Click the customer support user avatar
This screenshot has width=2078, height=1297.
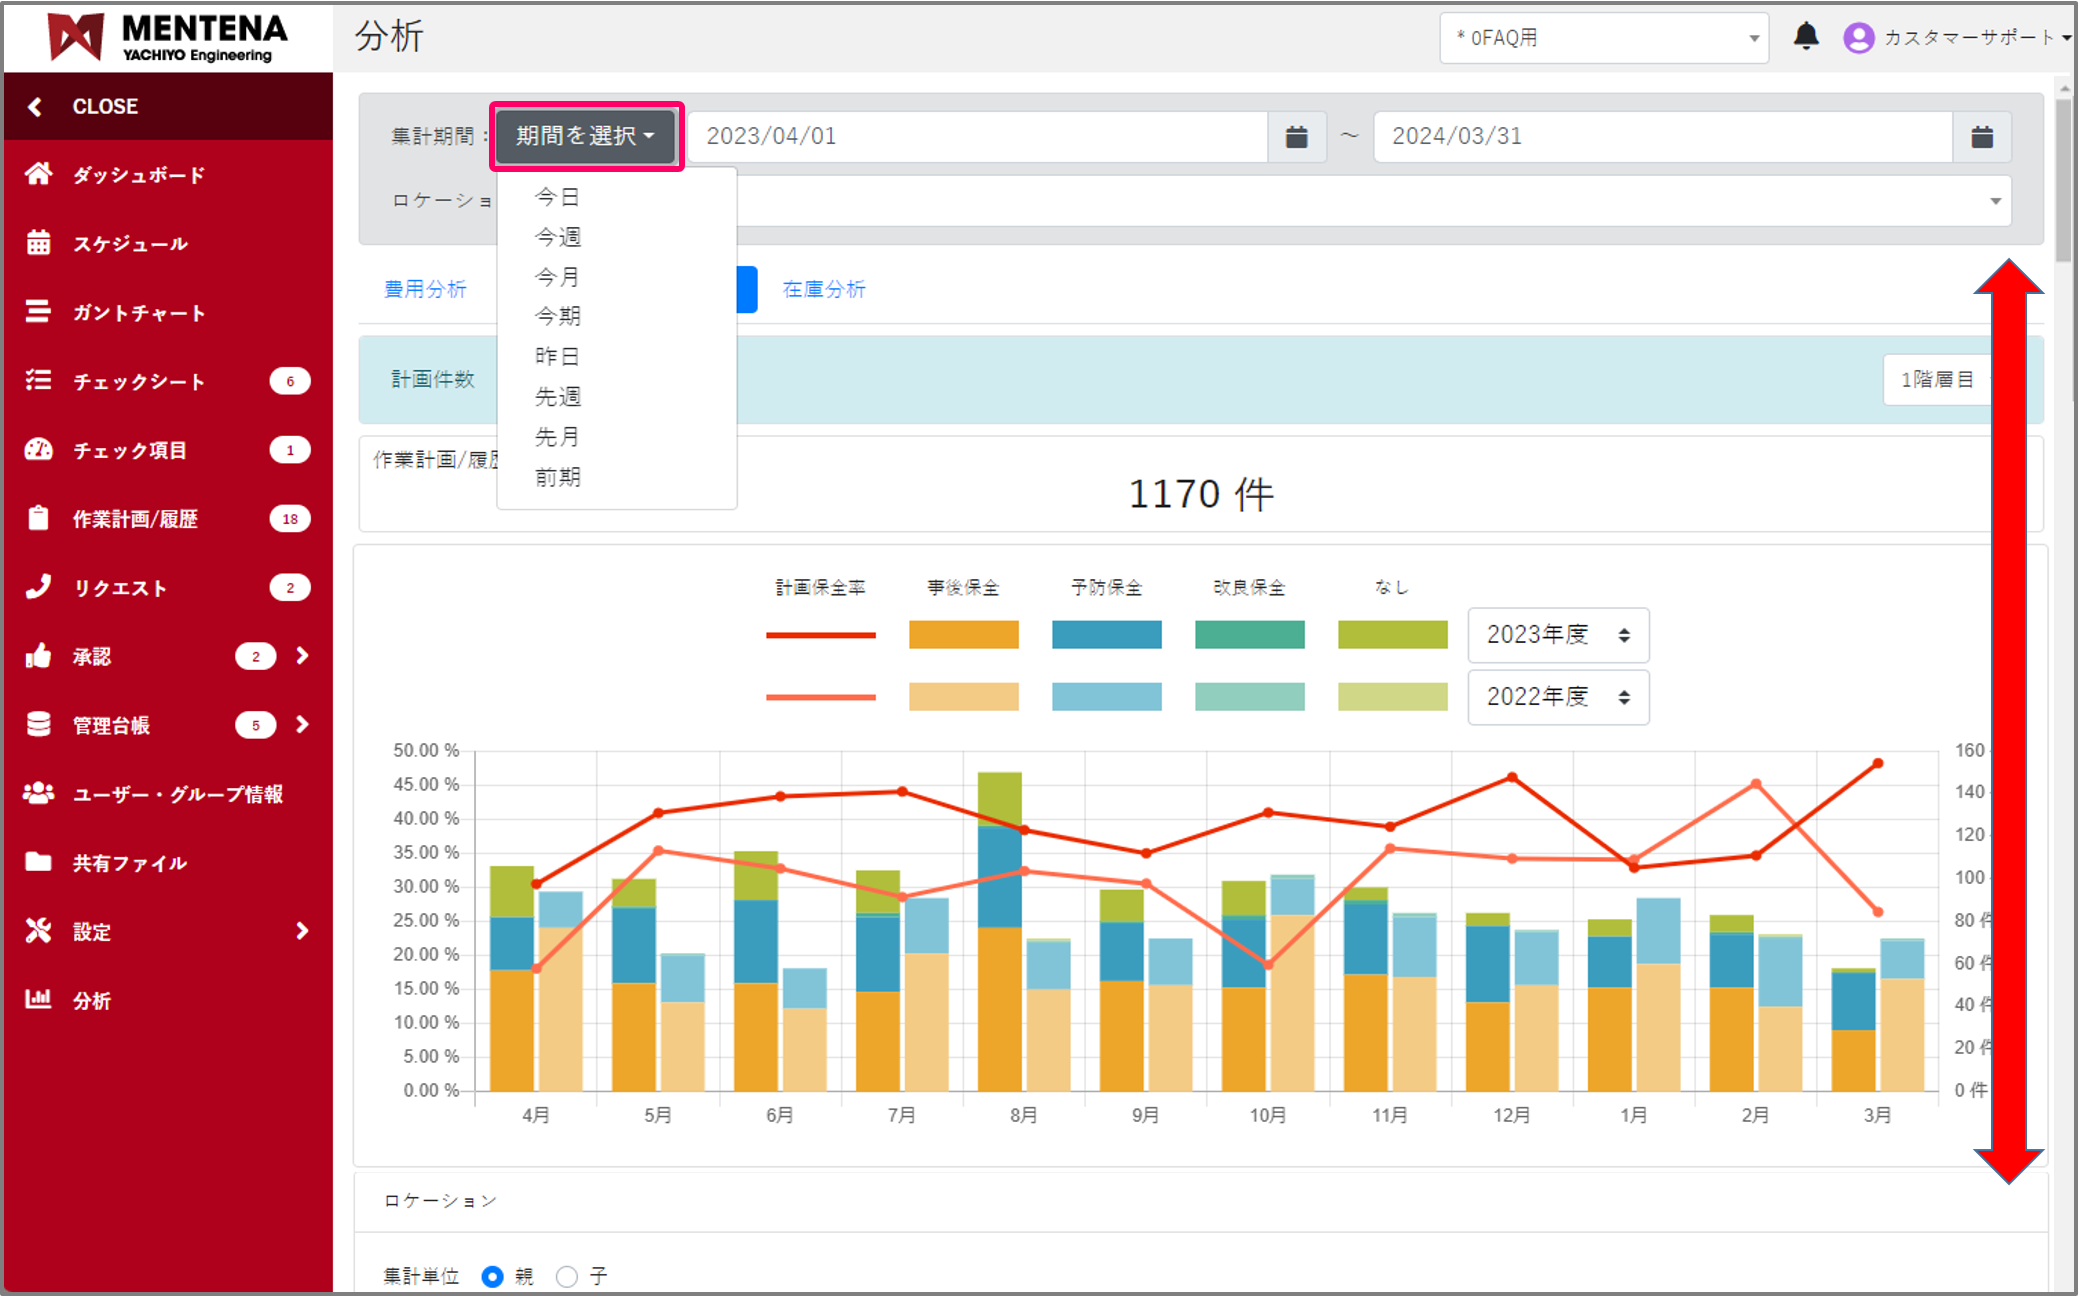1858,38
